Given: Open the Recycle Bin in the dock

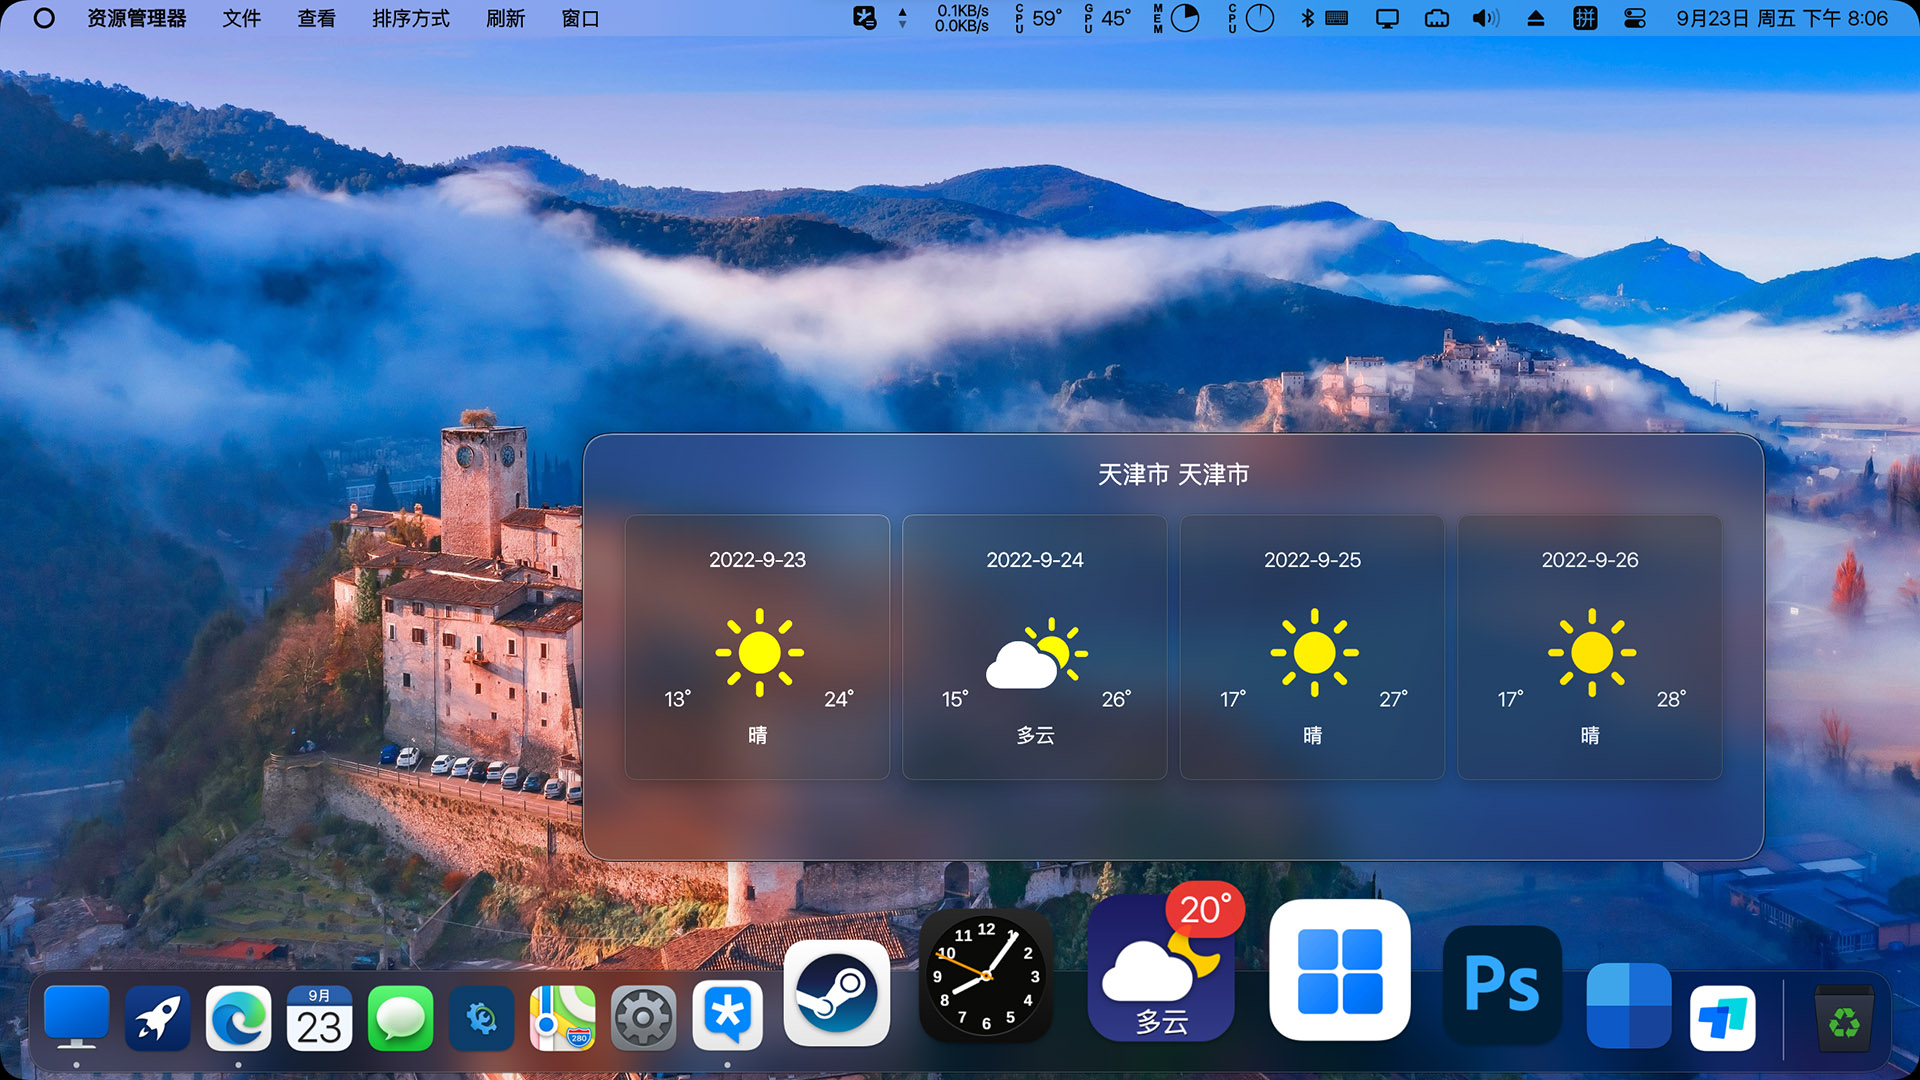Looking at the screenshot, I should click(1843, 1018).
